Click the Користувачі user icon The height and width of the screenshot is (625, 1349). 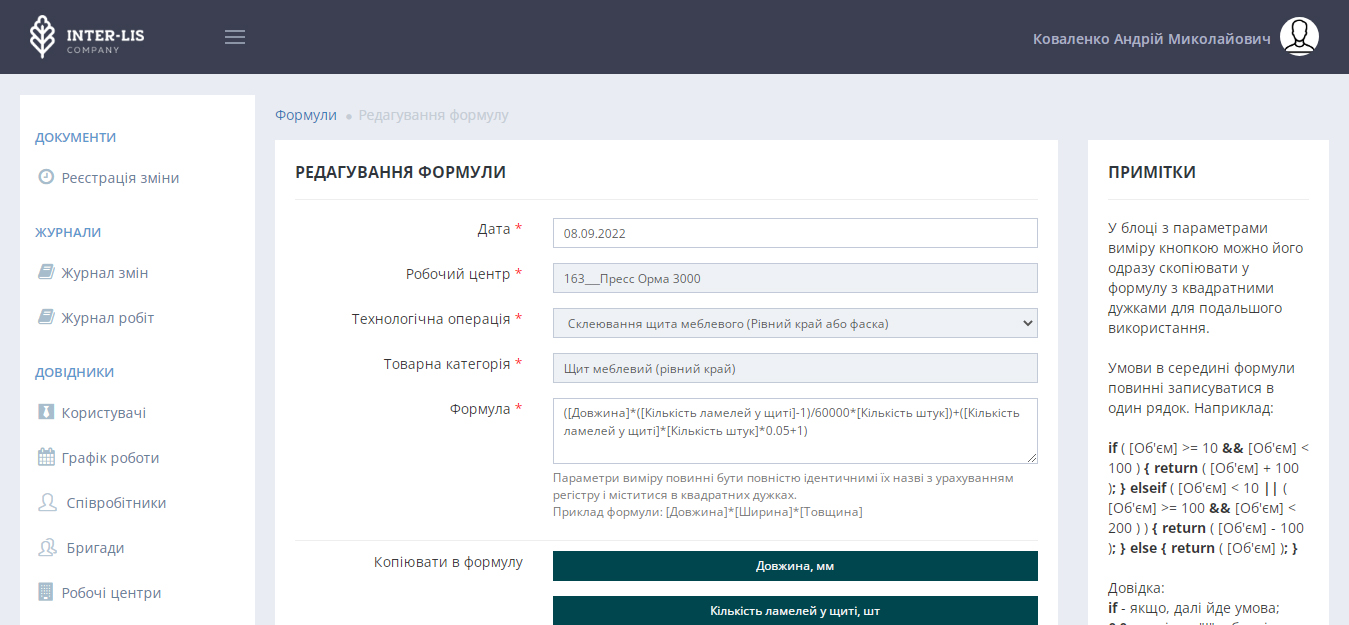click(46, 412)
